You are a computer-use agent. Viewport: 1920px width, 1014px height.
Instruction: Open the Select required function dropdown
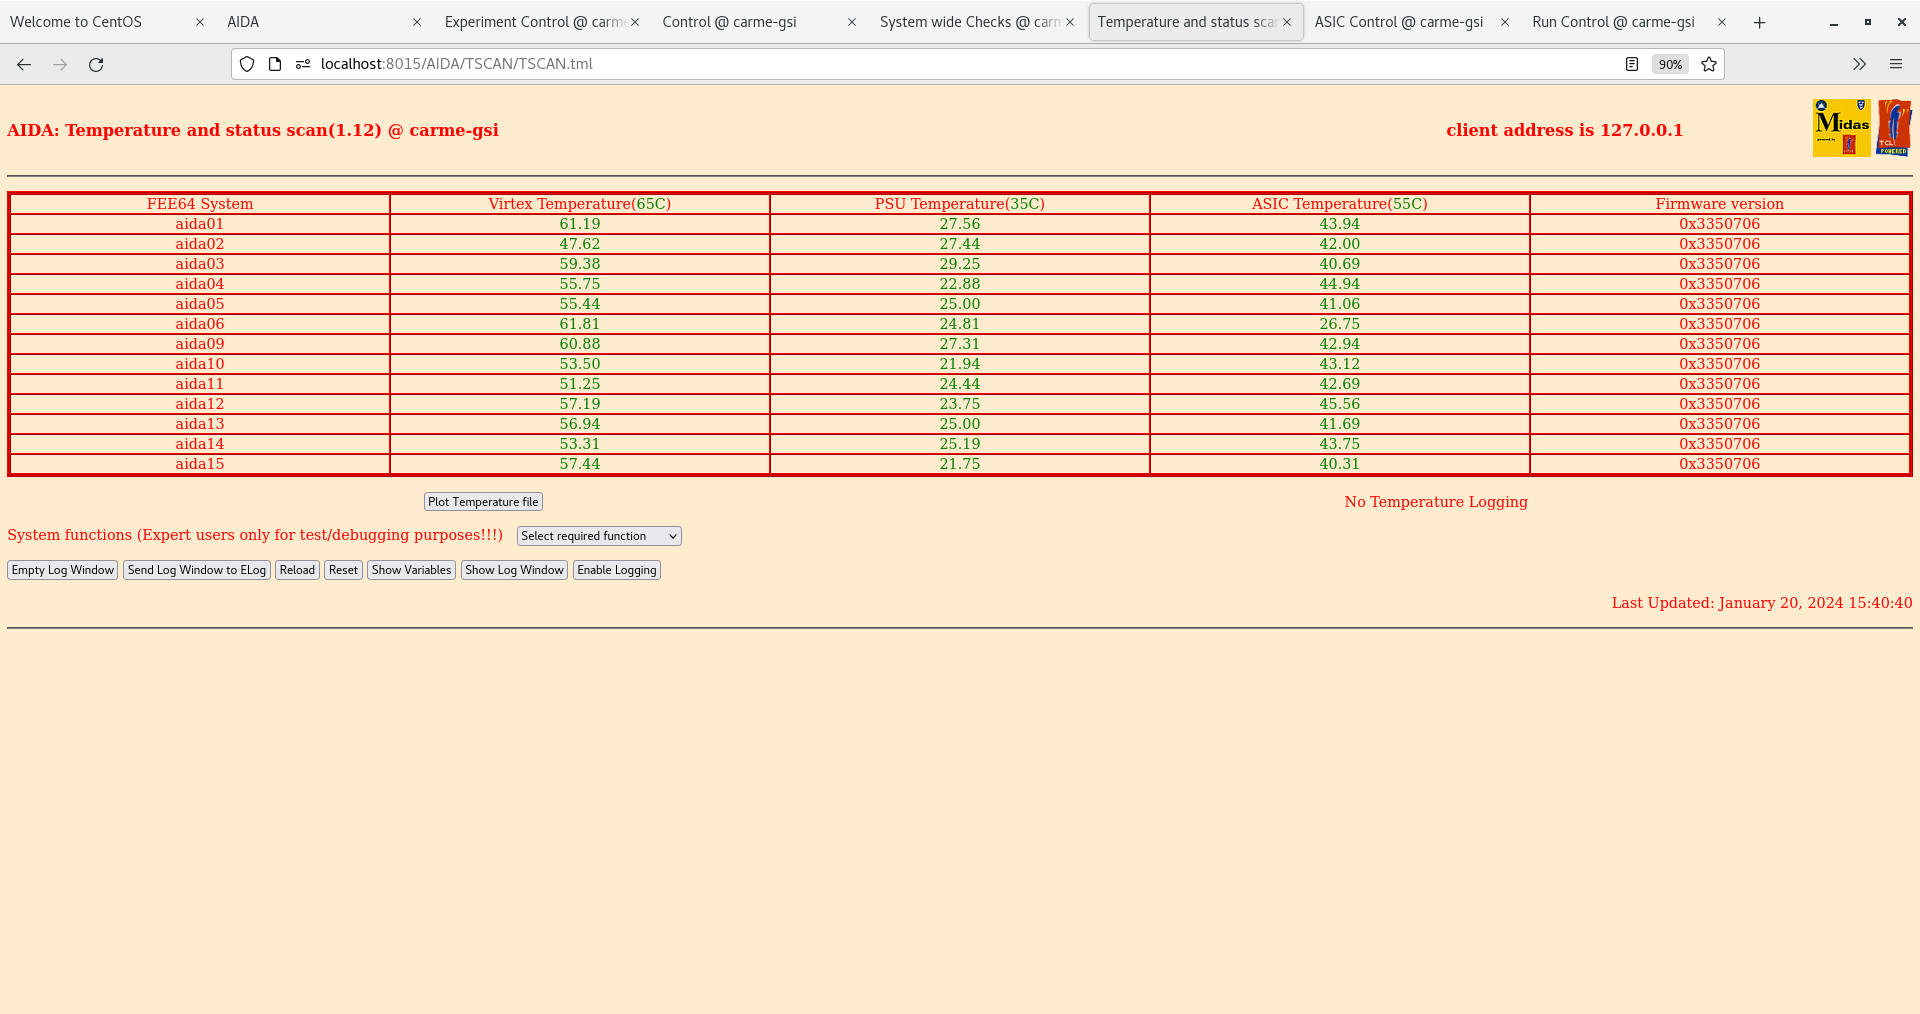point(598,536)
